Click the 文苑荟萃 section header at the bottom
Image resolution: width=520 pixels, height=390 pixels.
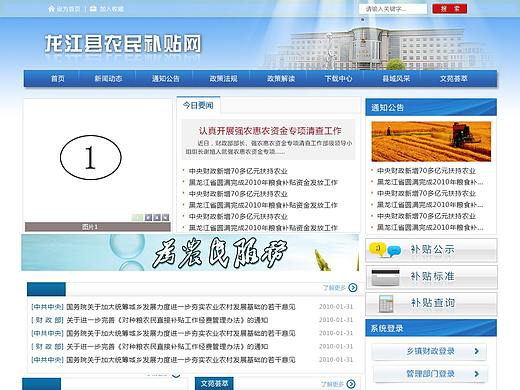click(214, 384)
